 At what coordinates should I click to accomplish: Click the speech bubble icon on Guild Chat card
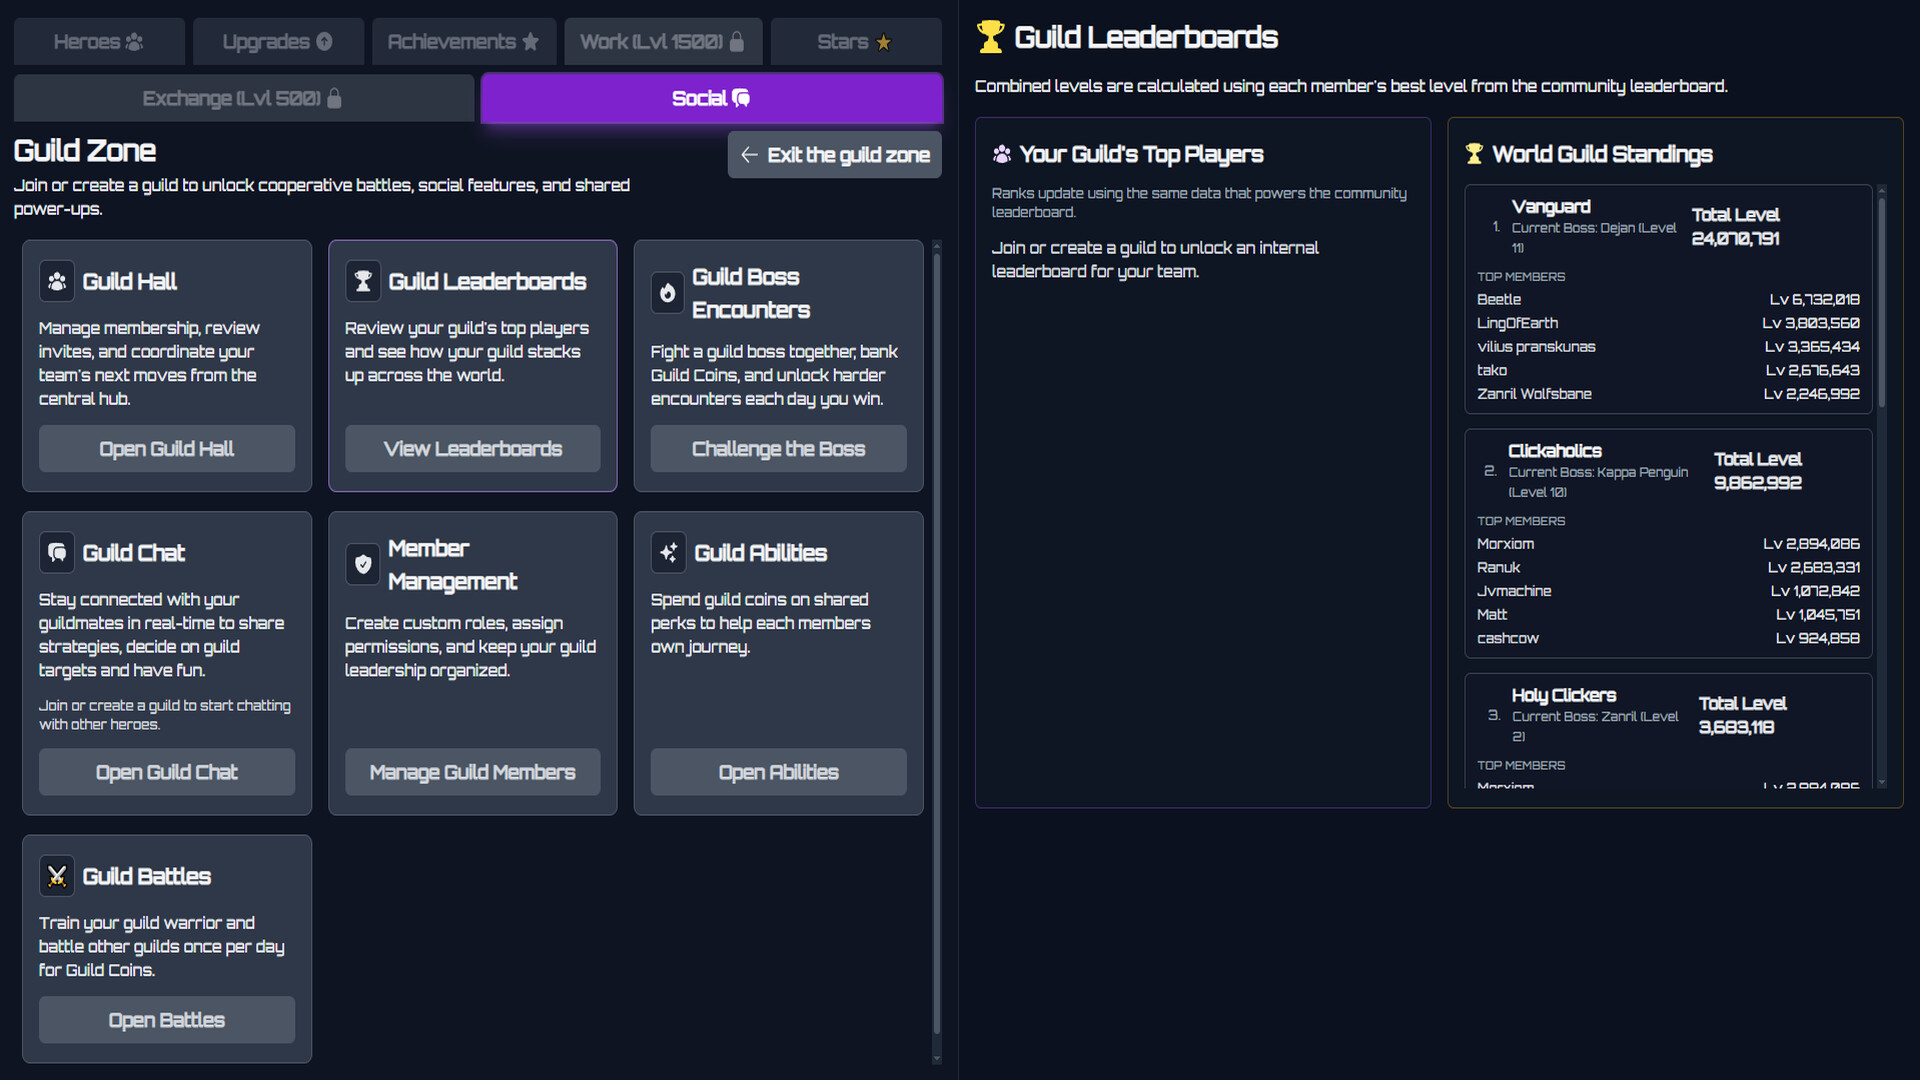[x=57, y=552]
